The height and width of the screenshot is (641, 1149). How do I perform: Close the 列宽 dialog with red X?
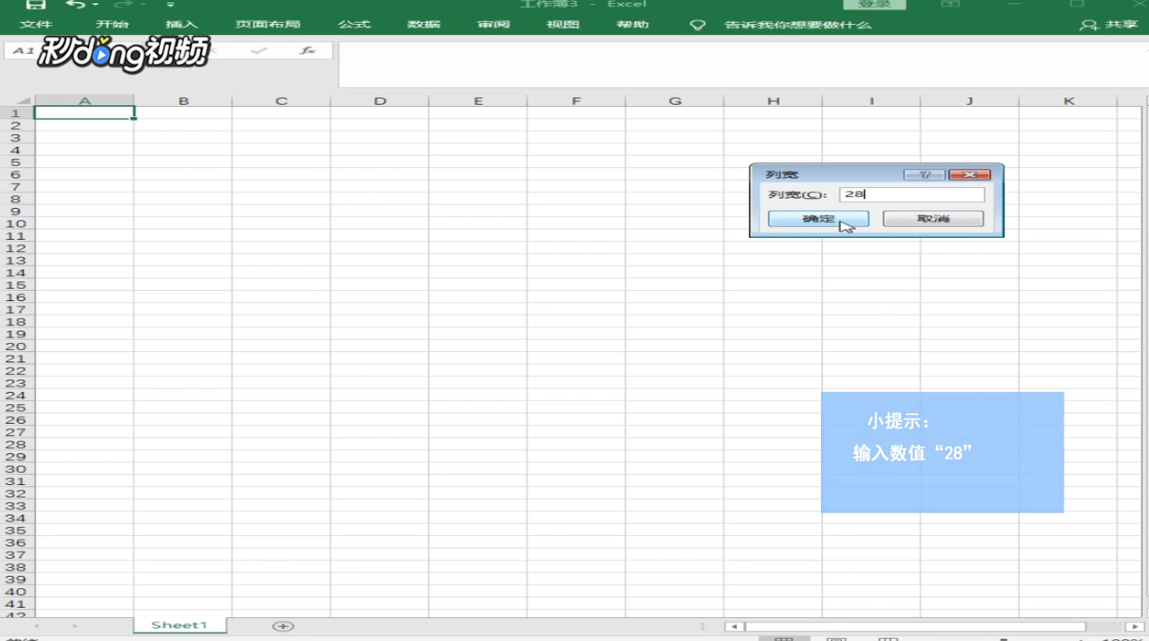[x=969, y=174]
